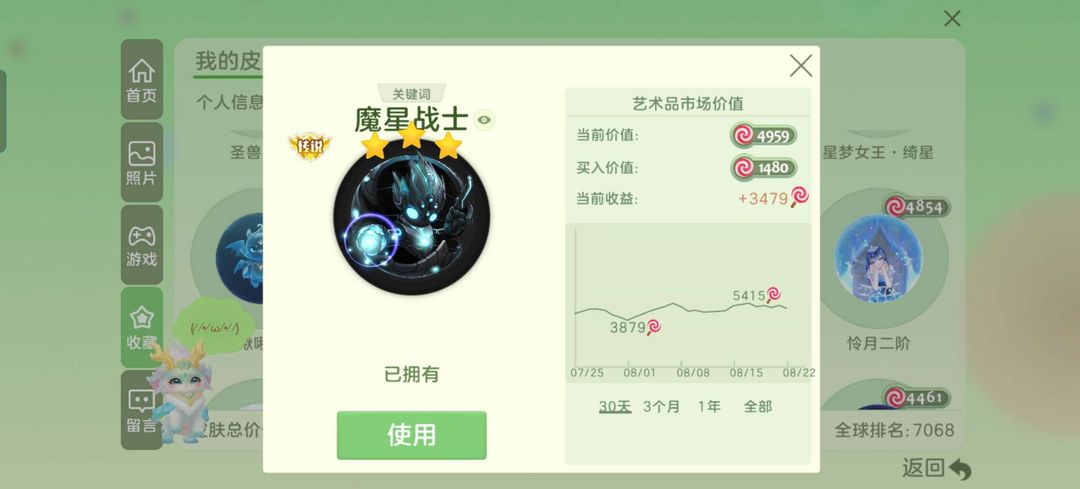The image size is (1080, 489).
Task: Open the 怜月二阶 skin thumbnail
Action: [x=877, y=258]
